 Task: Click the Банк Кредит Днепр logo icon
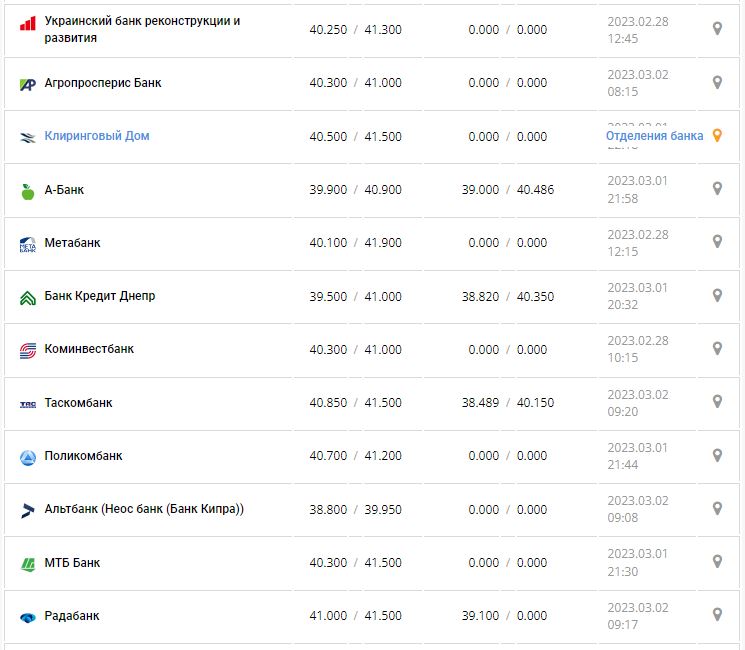click(28, 297)
